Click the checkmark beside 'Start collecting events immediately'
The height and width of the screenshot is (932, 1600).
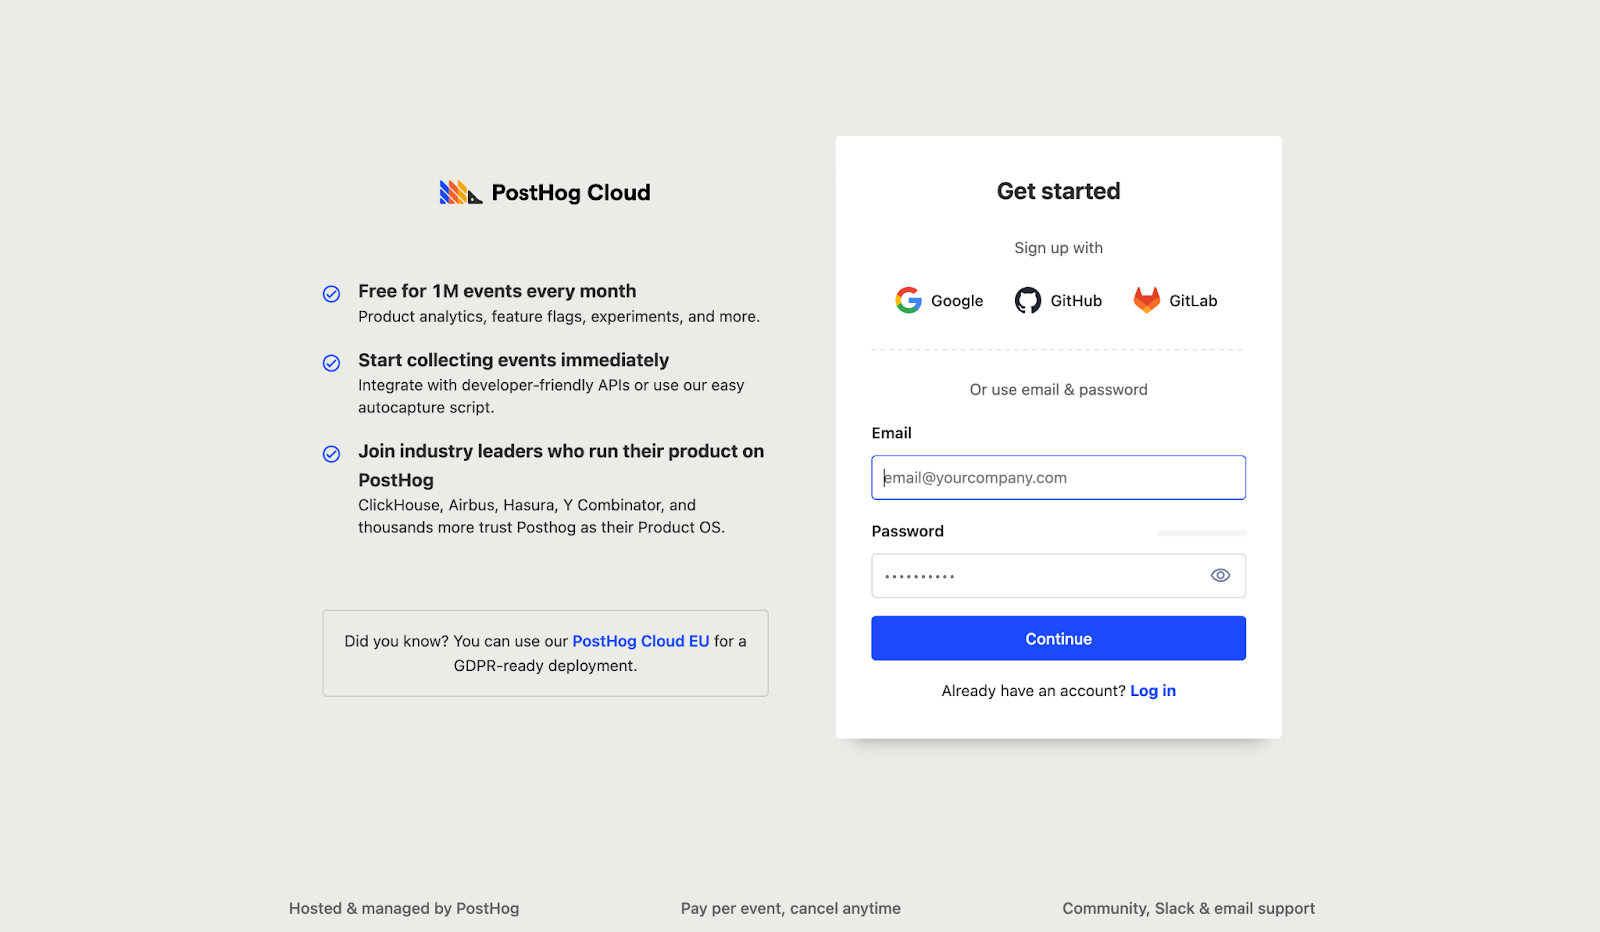click(331, 363)
